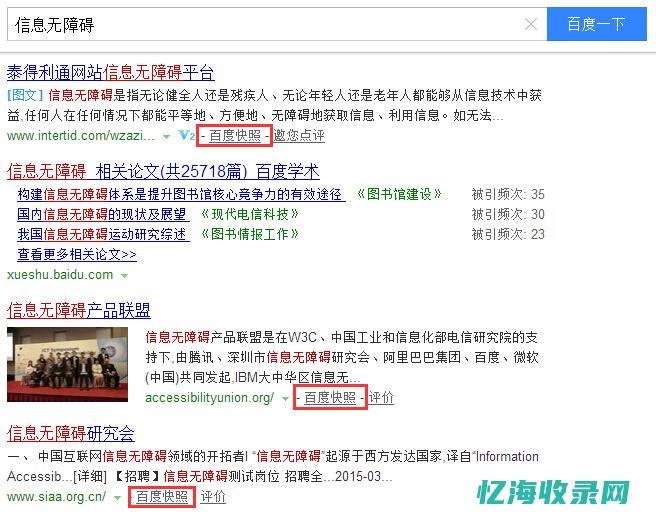The width and height of the screenshot is (656, 514).
Task: Open paper 我国信息无障碍运动研究综述
Action: click(x=103, y=234)
